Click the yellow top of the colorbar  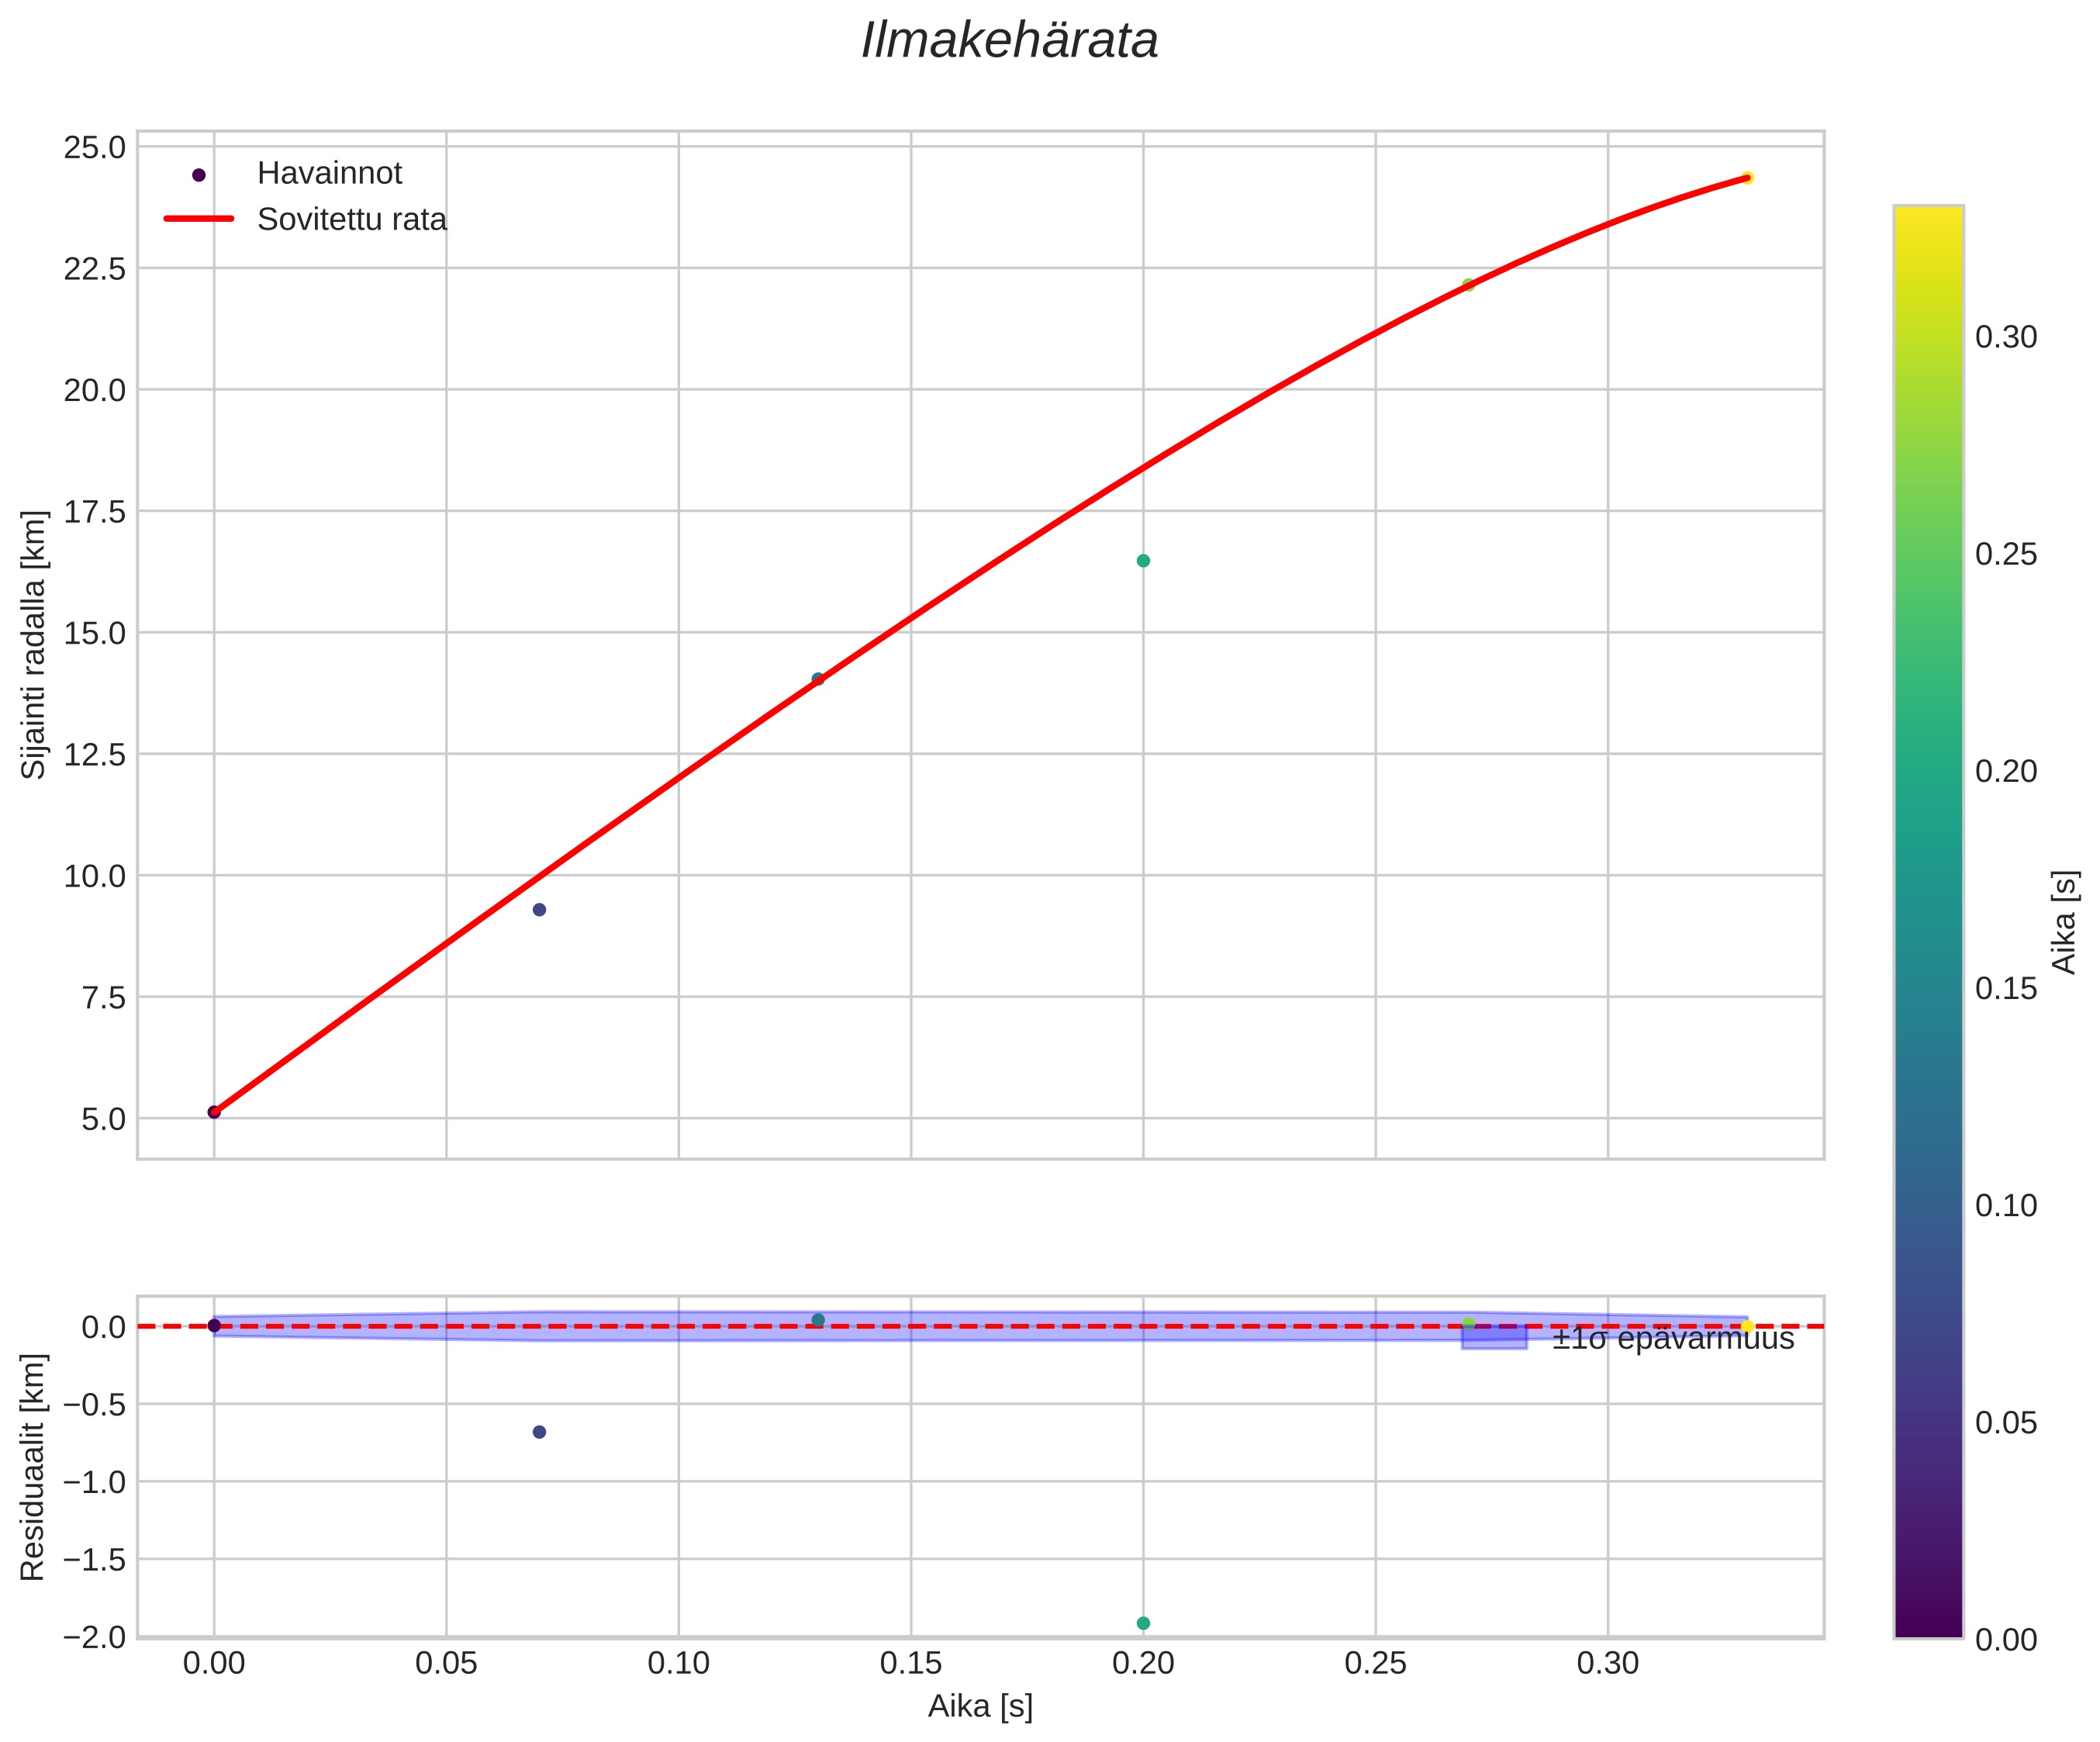pyautogui.click(x=1928, y=222)
